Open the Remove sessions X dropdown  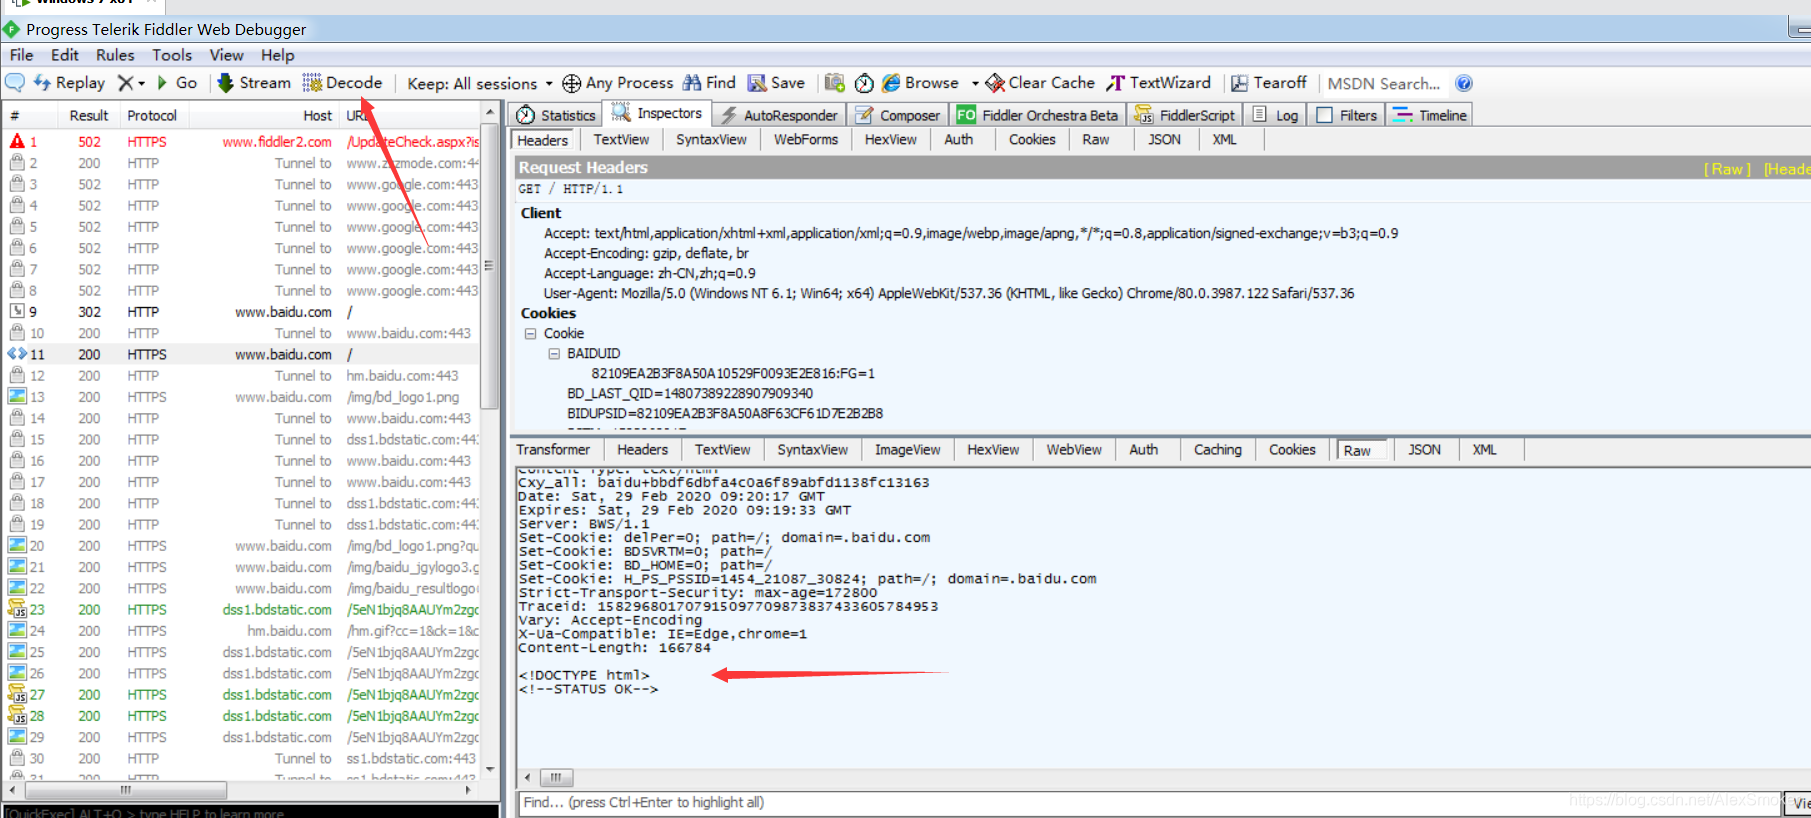tap(131, 83)
